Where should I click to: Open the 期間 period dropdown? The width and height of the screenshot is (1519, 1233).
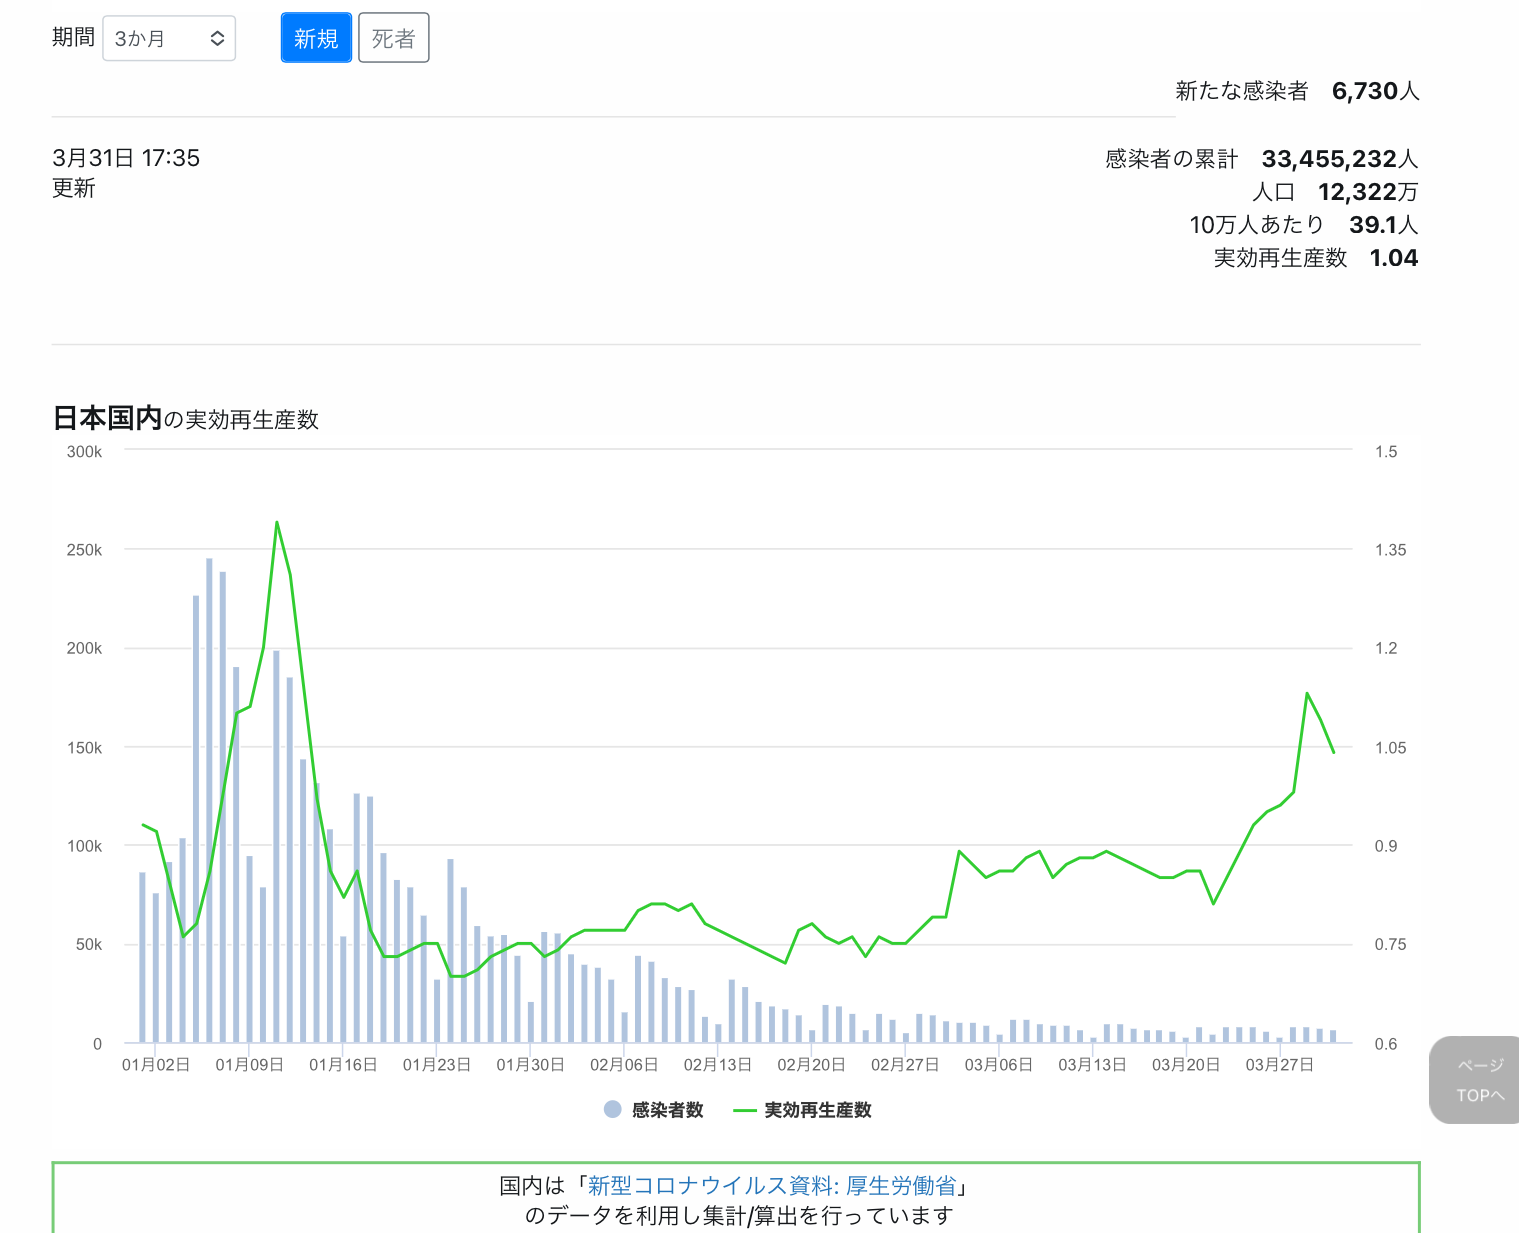pos(168,39)
